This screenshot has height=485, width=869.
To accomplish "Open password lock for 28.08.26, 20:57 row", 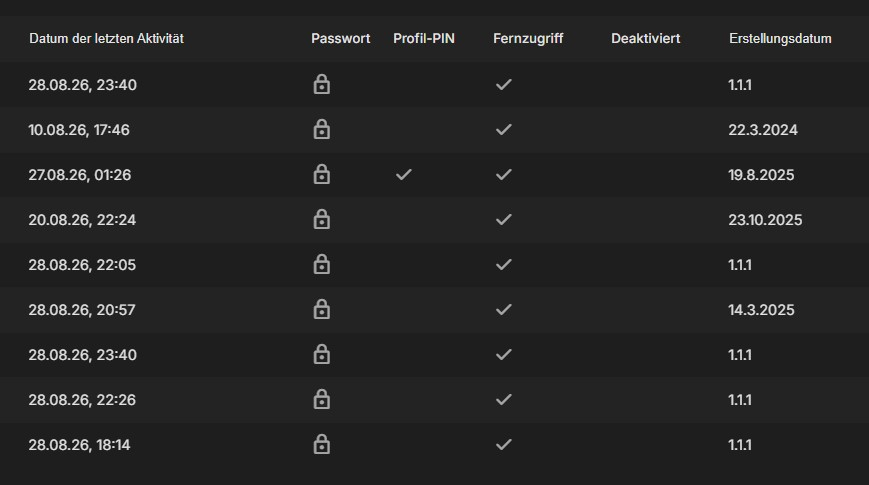I will pyautogui.click(x=321, y=309).
